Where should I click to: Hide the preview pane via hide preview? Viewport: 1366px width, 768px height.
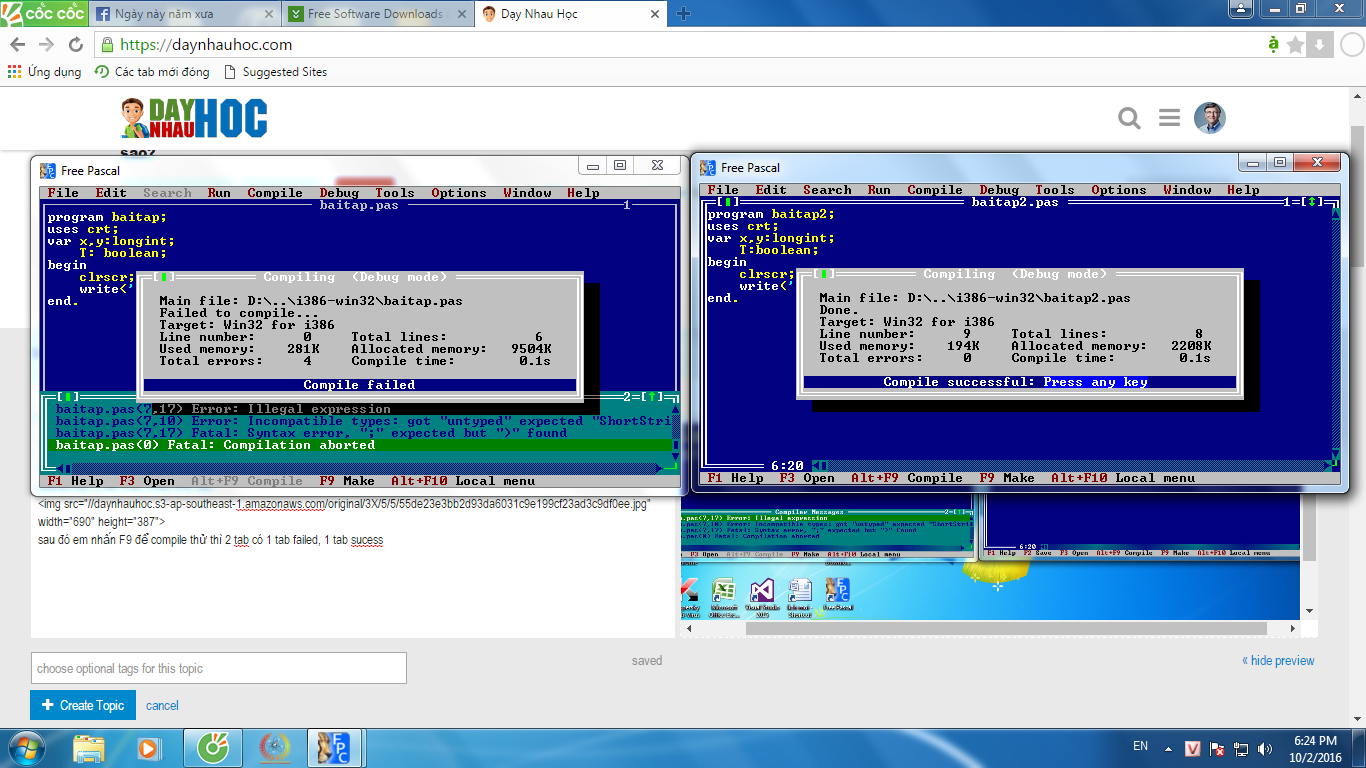click(x=1278, y=660)
